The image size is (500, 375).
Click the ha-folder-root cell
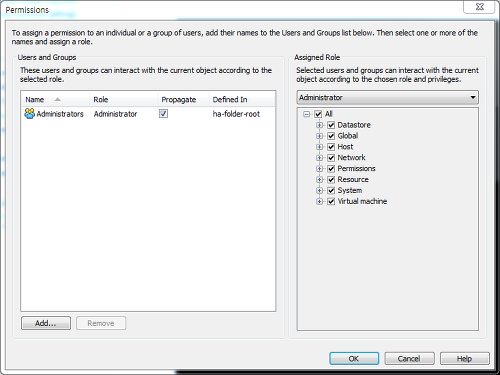tap(236, 114)
